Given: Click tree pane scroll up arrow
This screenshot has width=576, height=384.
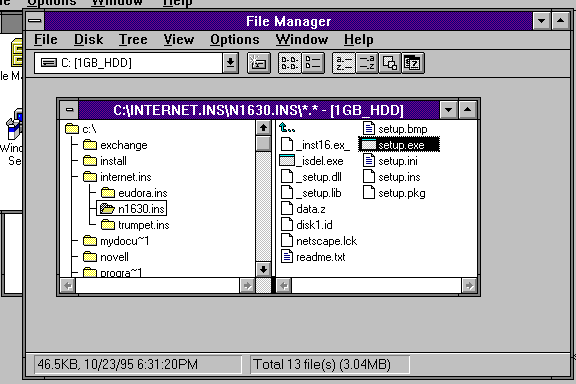Looking at the screenshot, I should 263,128.
